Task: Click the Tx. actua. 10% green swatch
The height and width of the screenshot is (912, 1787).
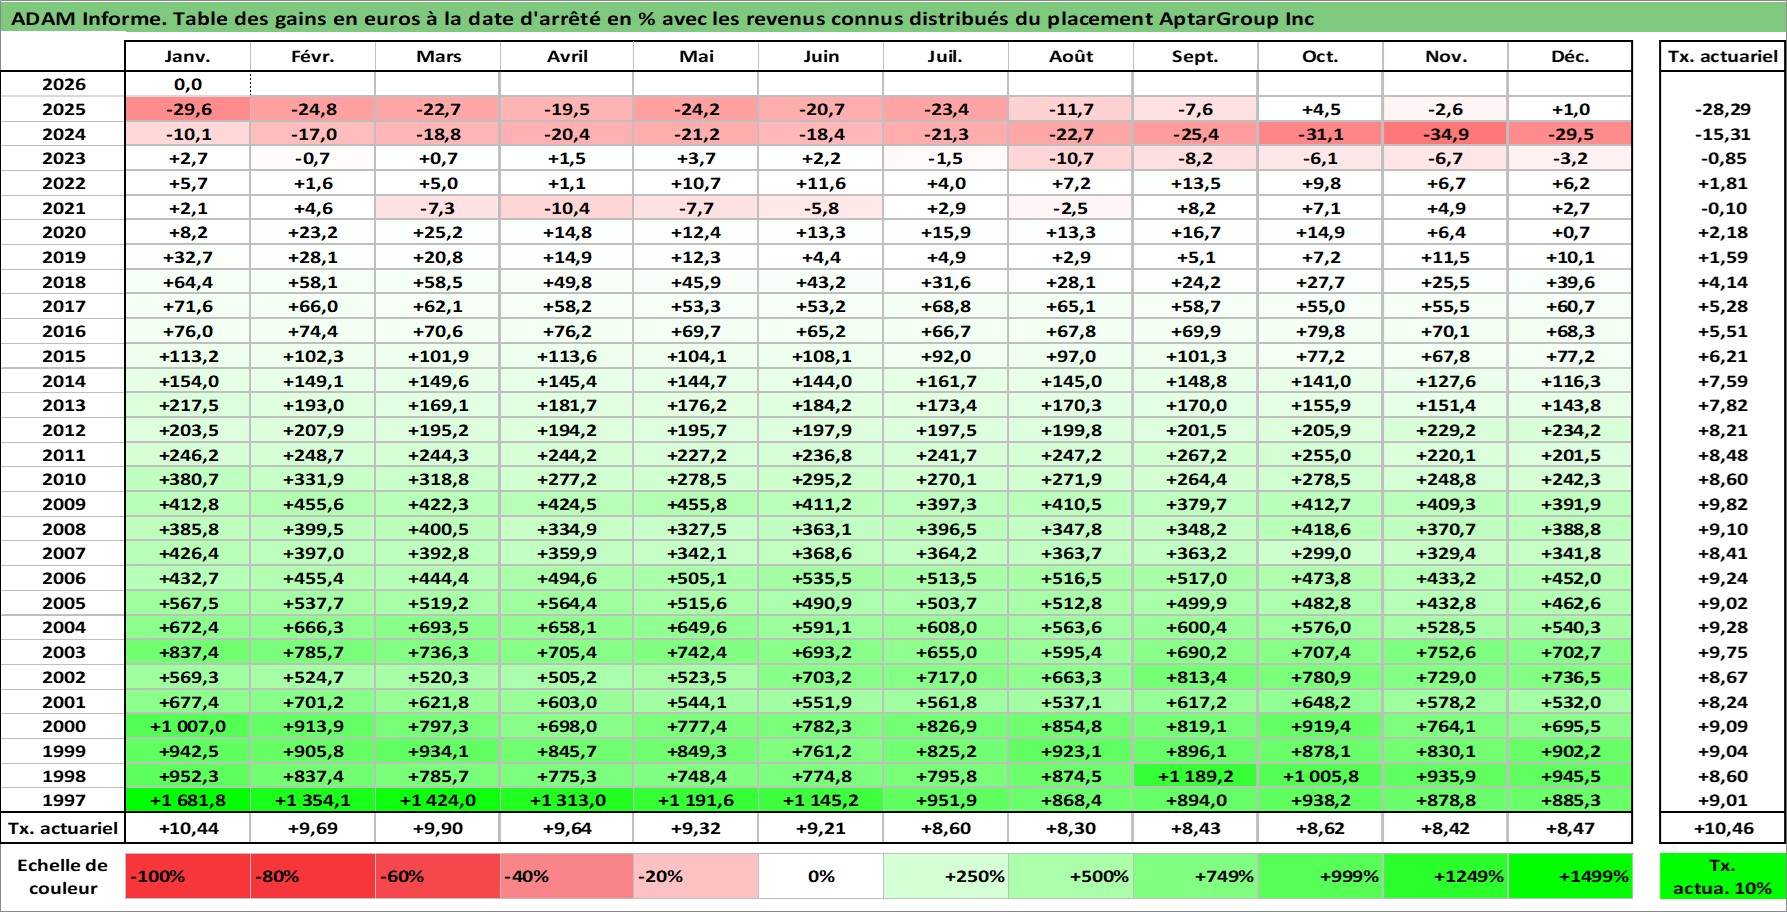Action: tap(1723, 876)
